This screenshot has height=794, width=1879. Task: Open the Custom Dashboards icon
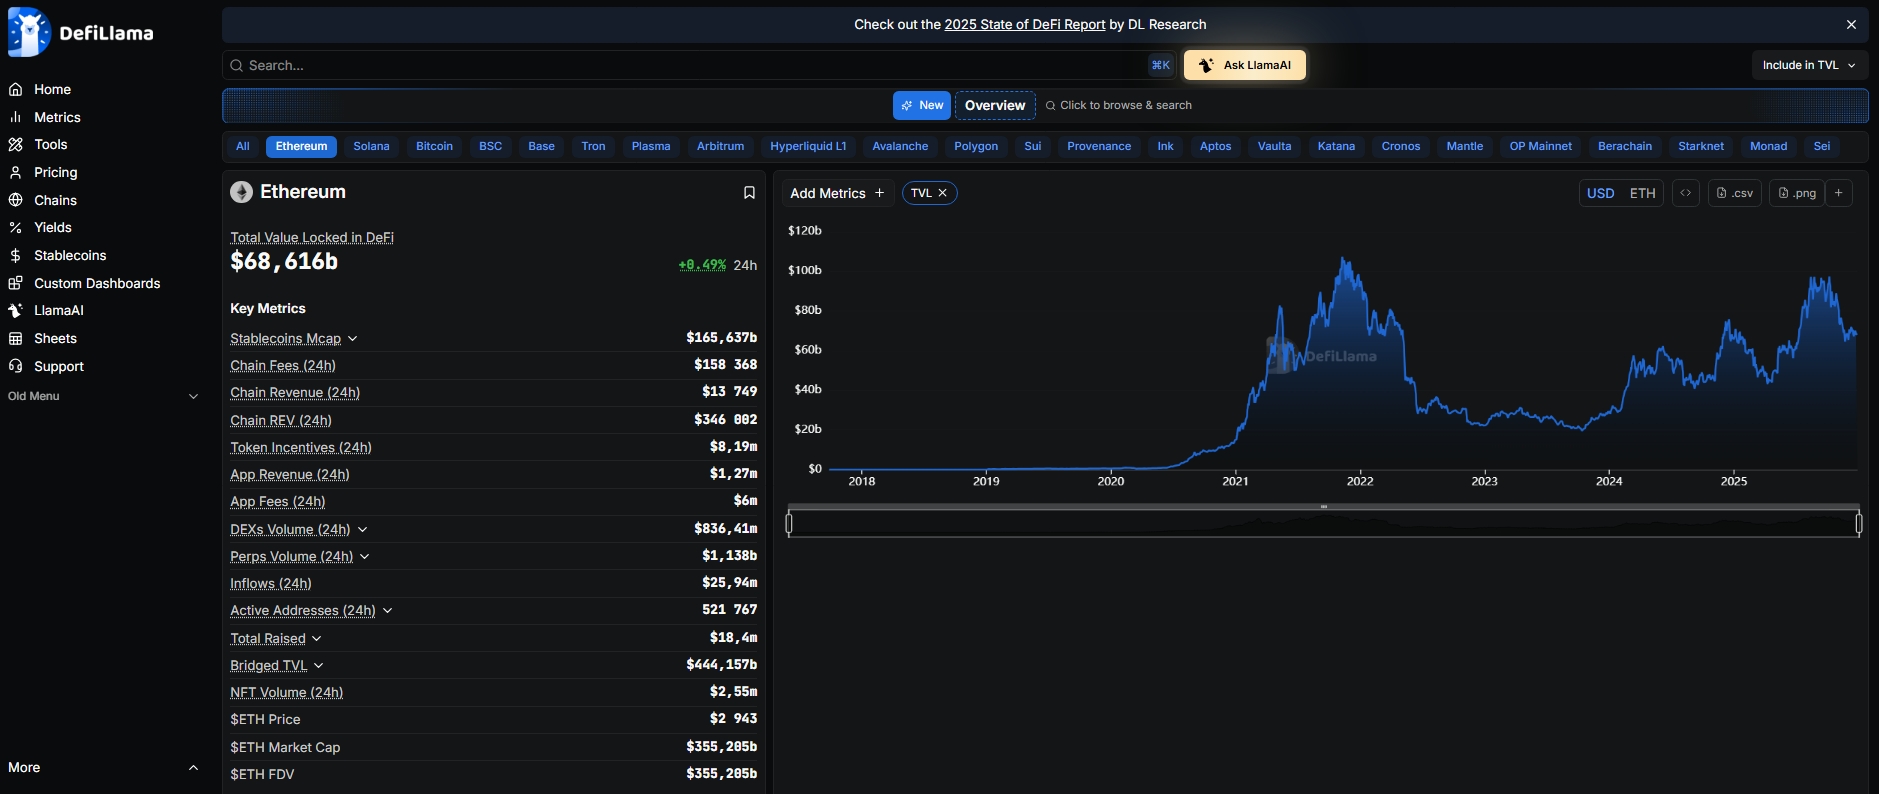coord(16,283)
